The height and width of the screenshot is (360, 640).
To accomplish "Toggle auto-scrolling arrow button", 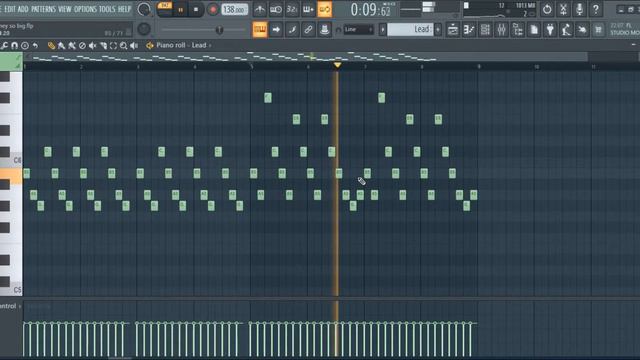I will pos(276,29).
